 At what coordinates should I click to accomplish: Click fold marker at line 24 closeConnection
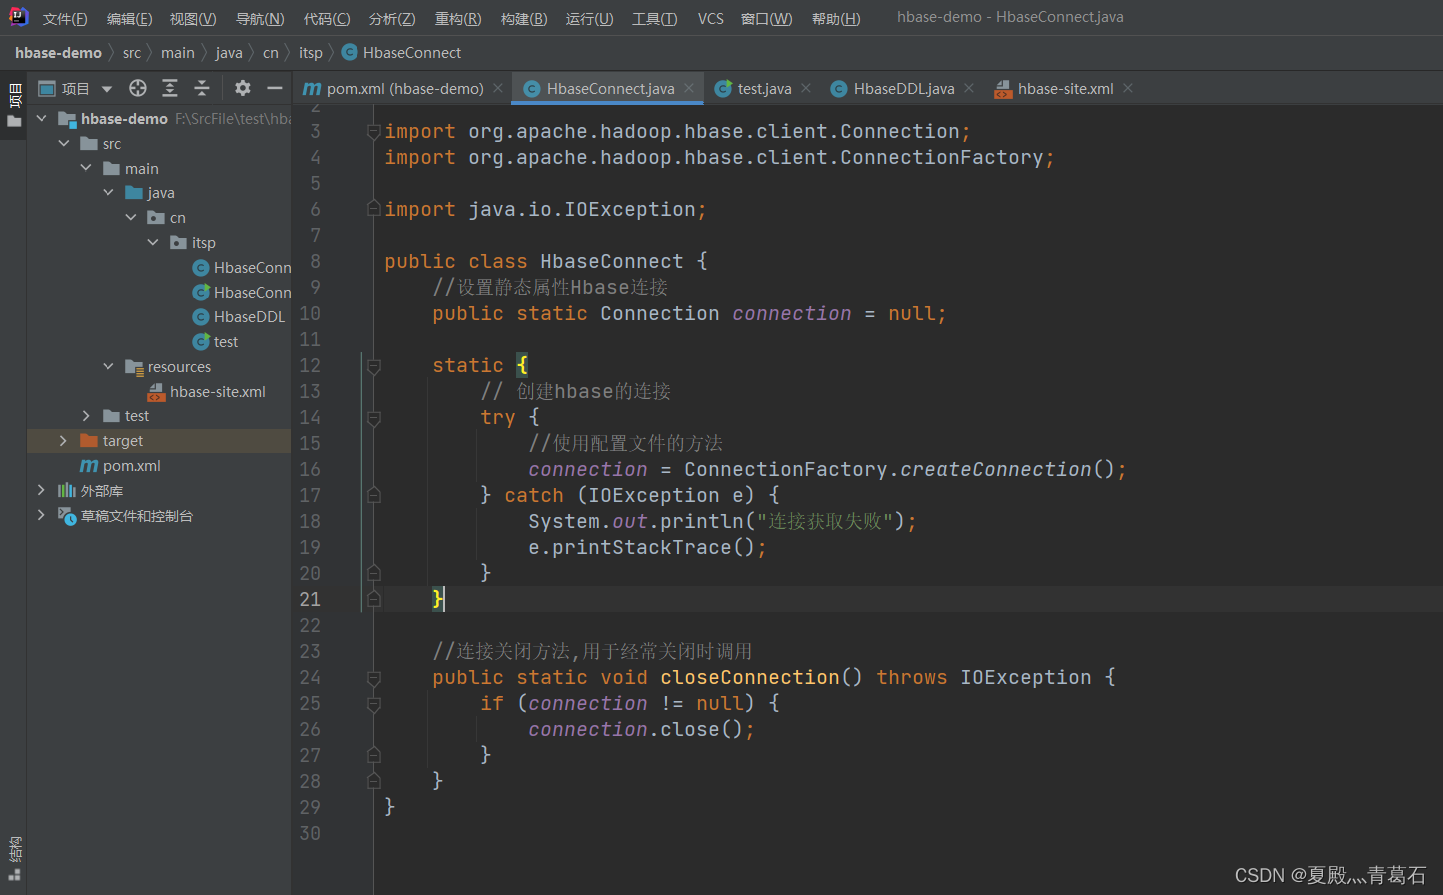tap(373, 678)
